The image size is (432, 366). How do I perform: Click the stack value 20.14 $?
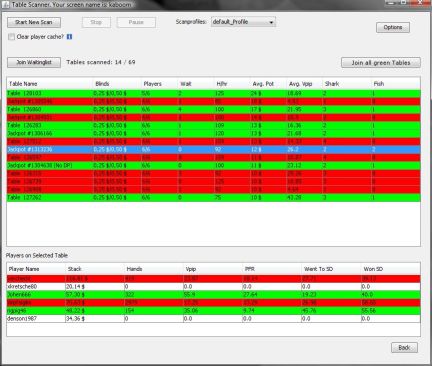click(75, 287)
